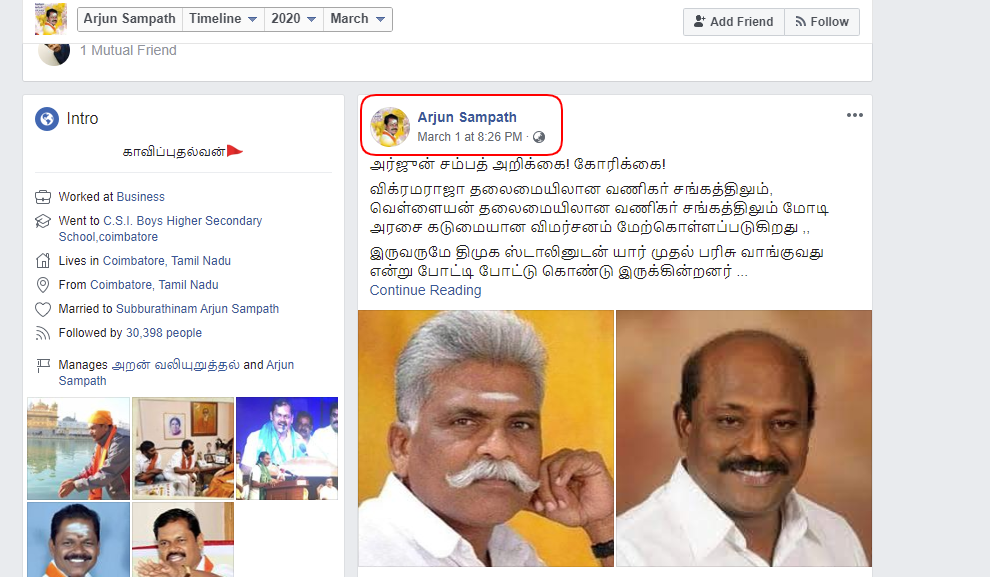Open the March month dropdown
The height and width of the screenshot is (577, 990).
click(x=357, y=19)
